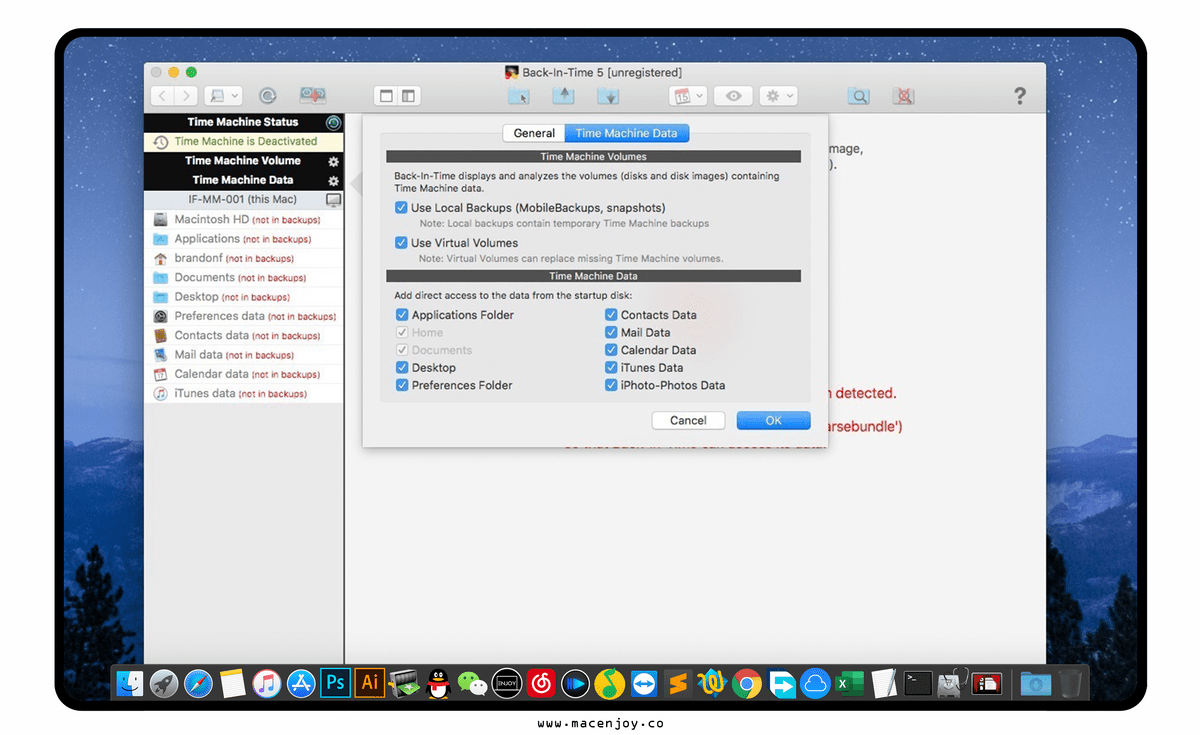This screenshot has height=735, width=1200.
Task: Select Macintosh HD in sidebar
Action: click(244, 219)
